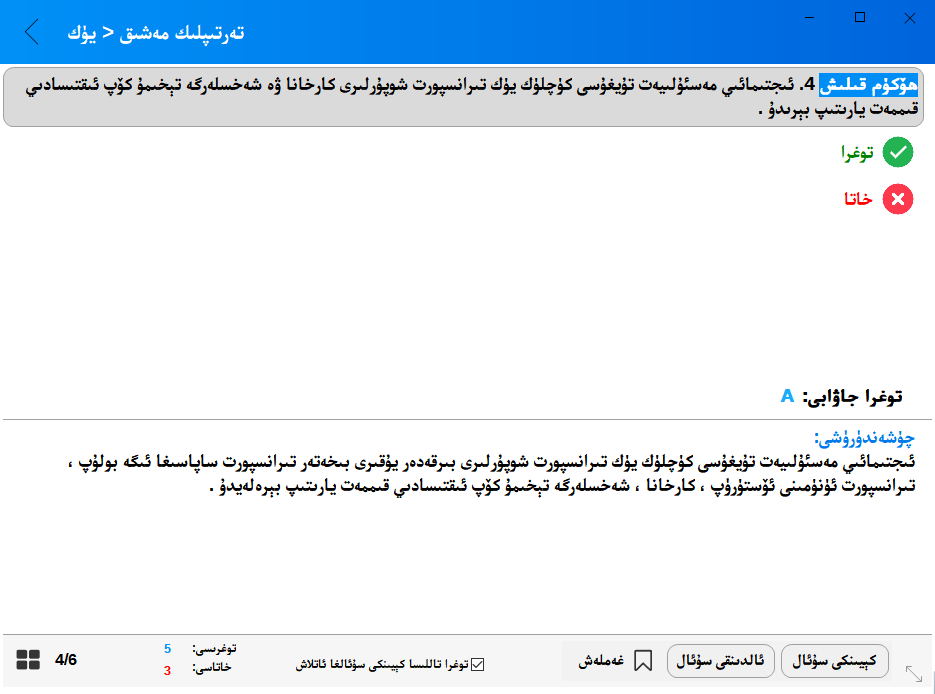Click the bookmark icon beside غەملەش
This screenshot has height=694, width=935.
643,661
